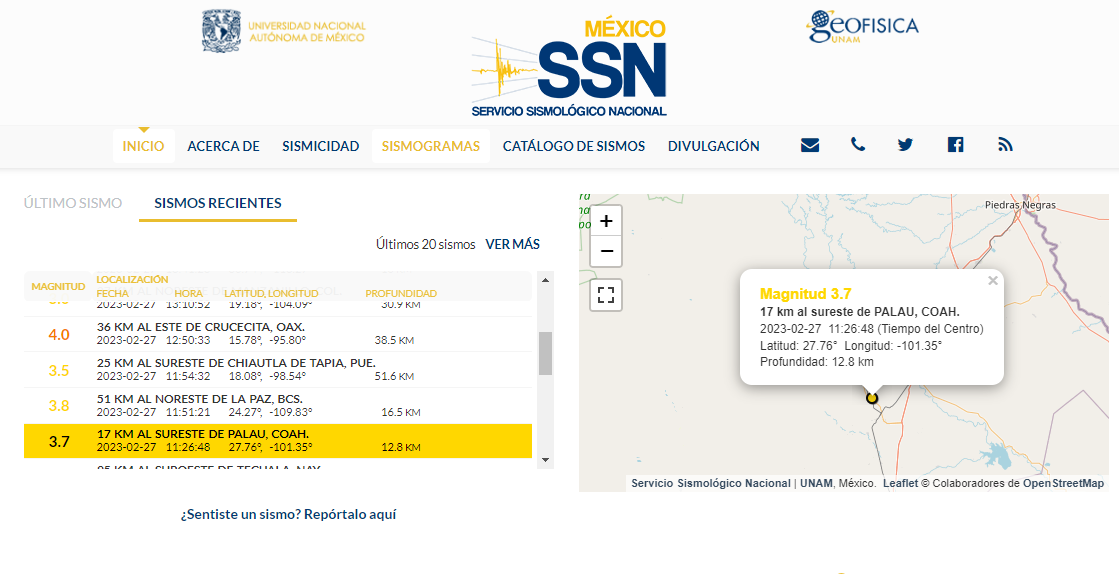1119x574 pixels.
Task: Click '¿Sentiste un sismo? Repórtalo aquí' link
Action: point(288,514)
